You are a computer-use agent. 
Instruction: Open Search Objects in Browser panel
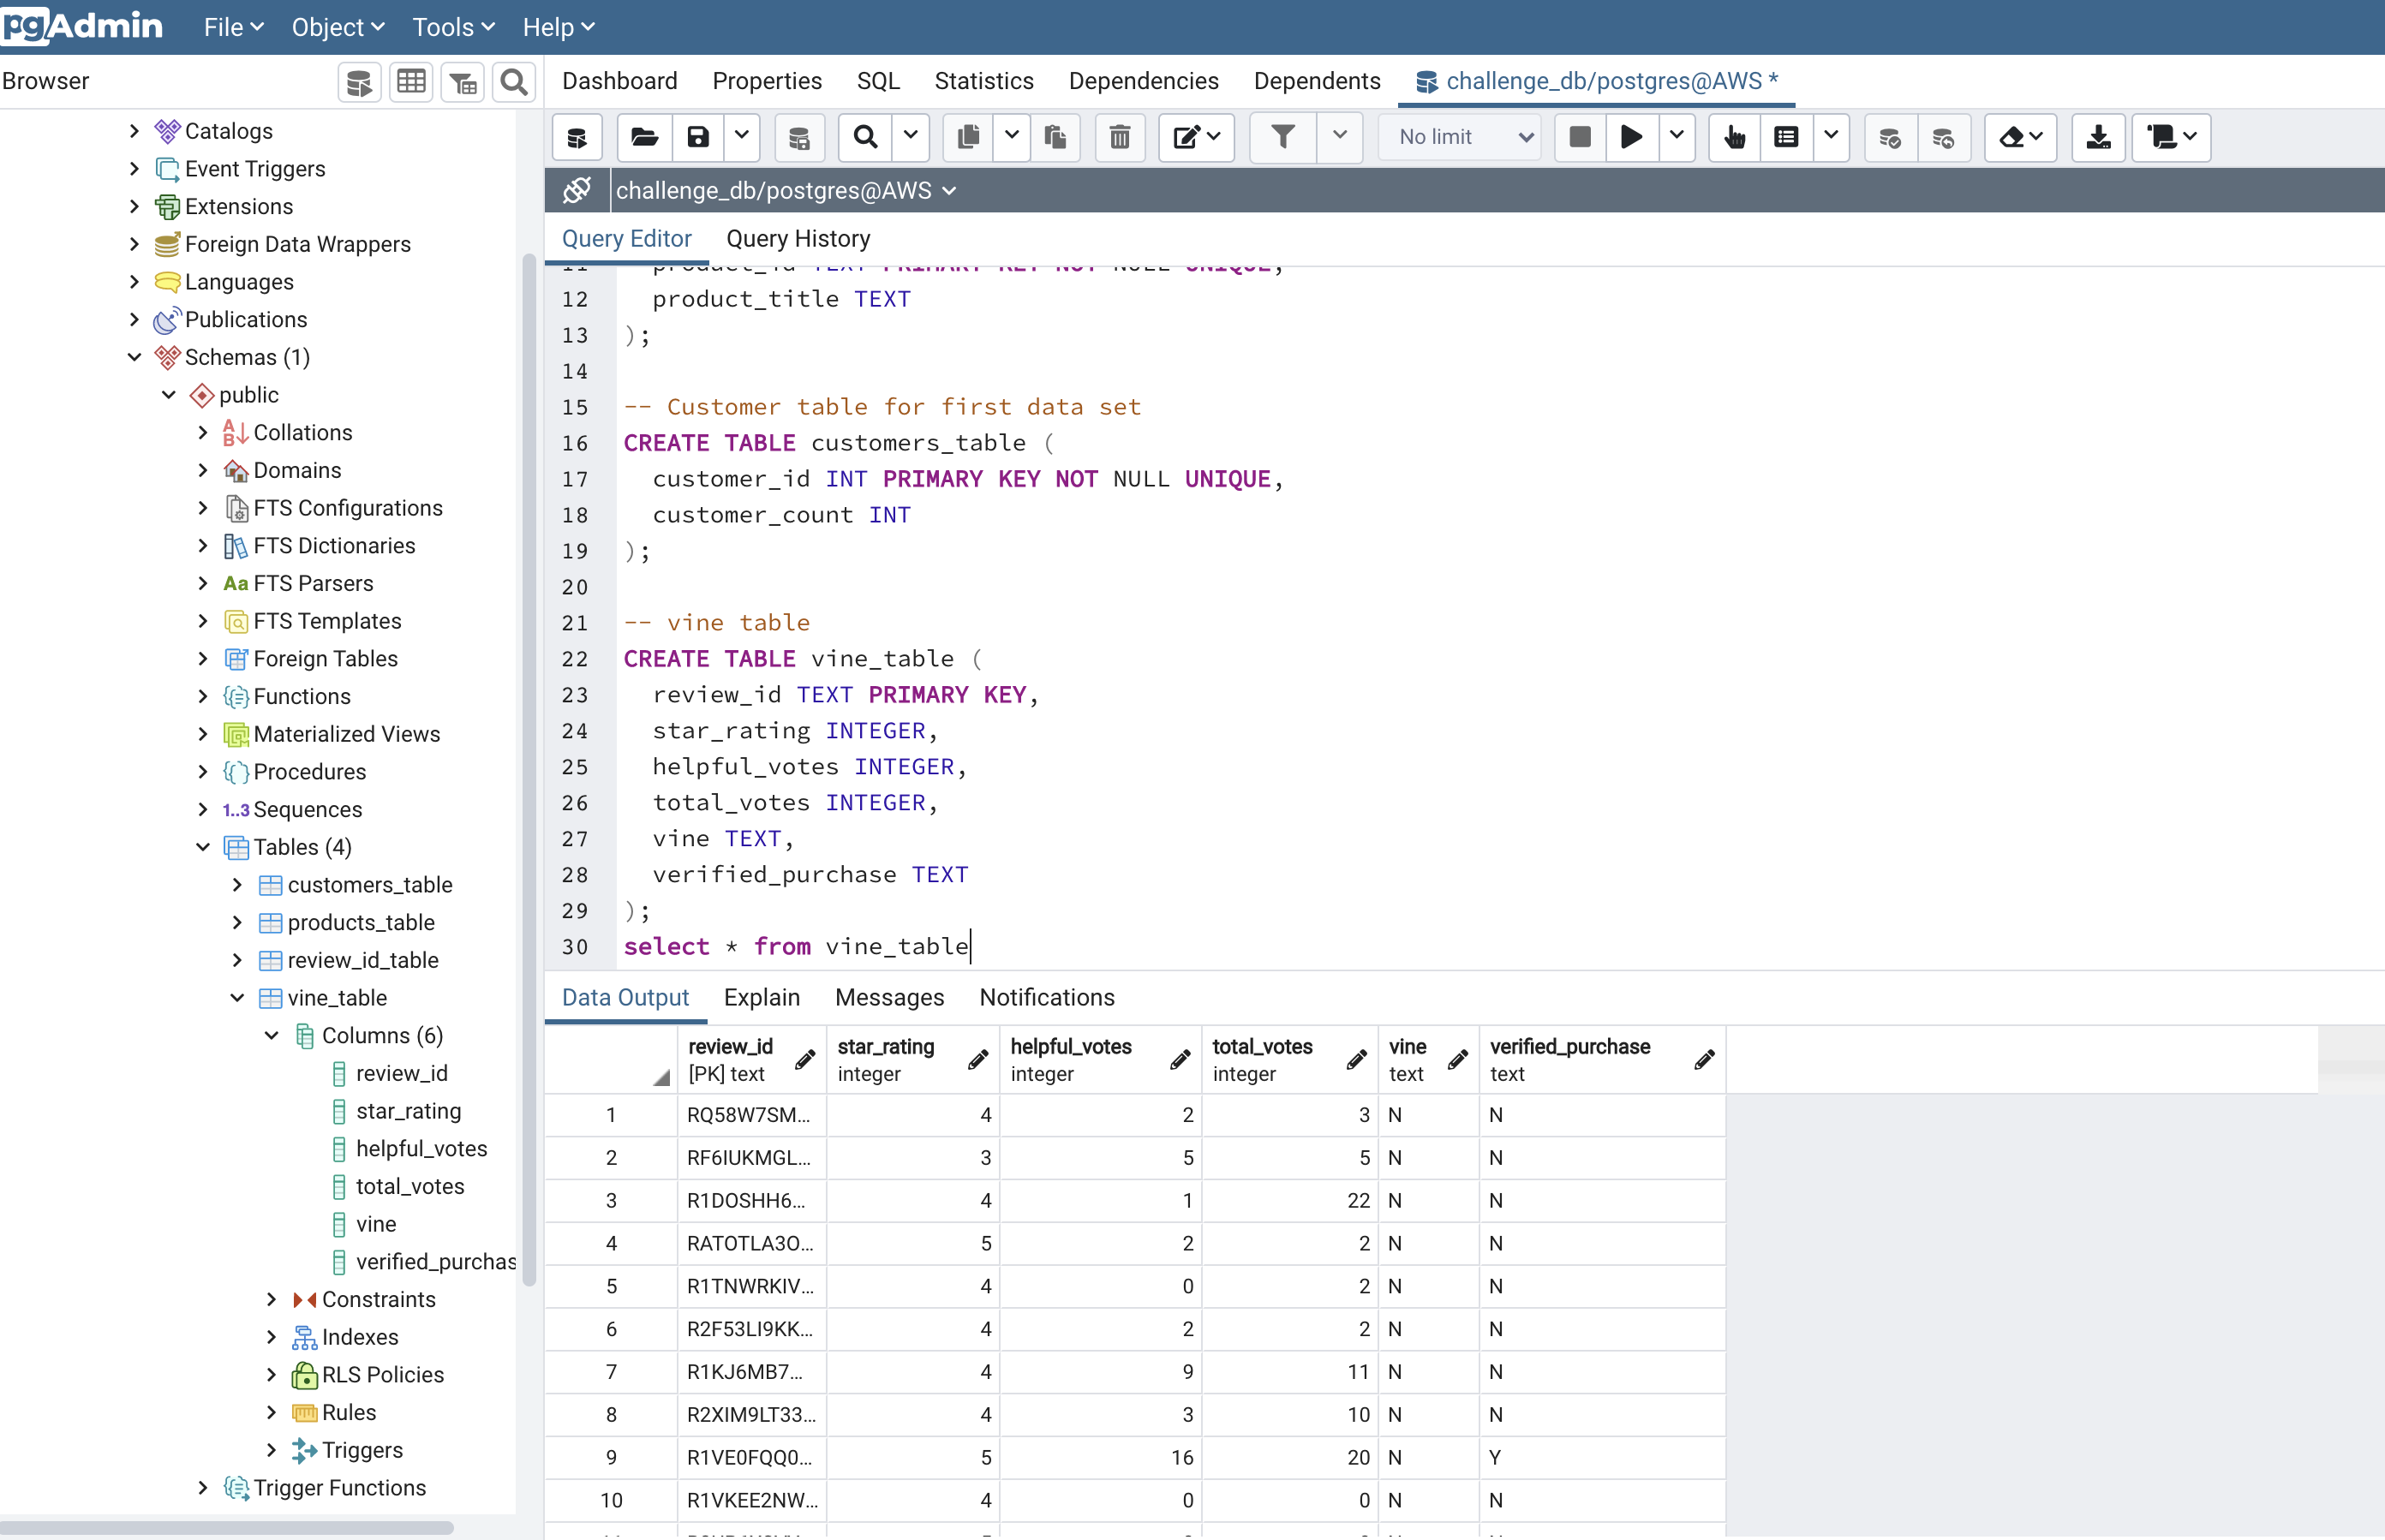click(514, 82)
